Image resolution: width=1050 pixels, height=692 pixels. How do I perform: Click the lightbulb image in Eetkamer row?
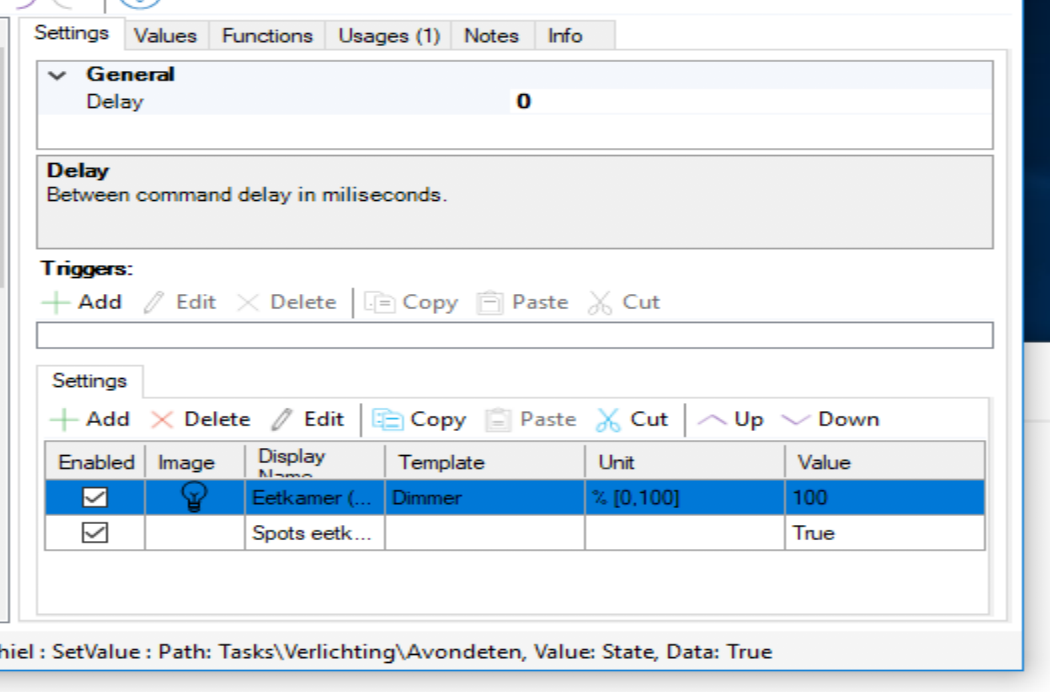[x=194, y=497]
